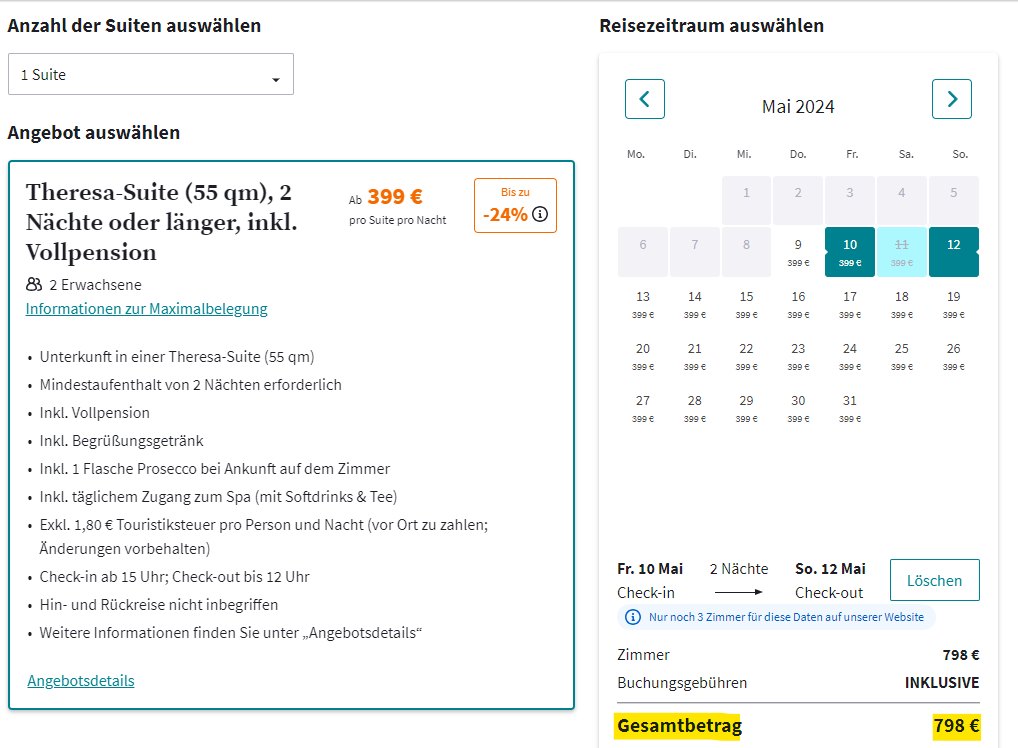Open Informationen zur Maximalbelegung link
This screenshot has height=748, width=1018.
point(147,308)
